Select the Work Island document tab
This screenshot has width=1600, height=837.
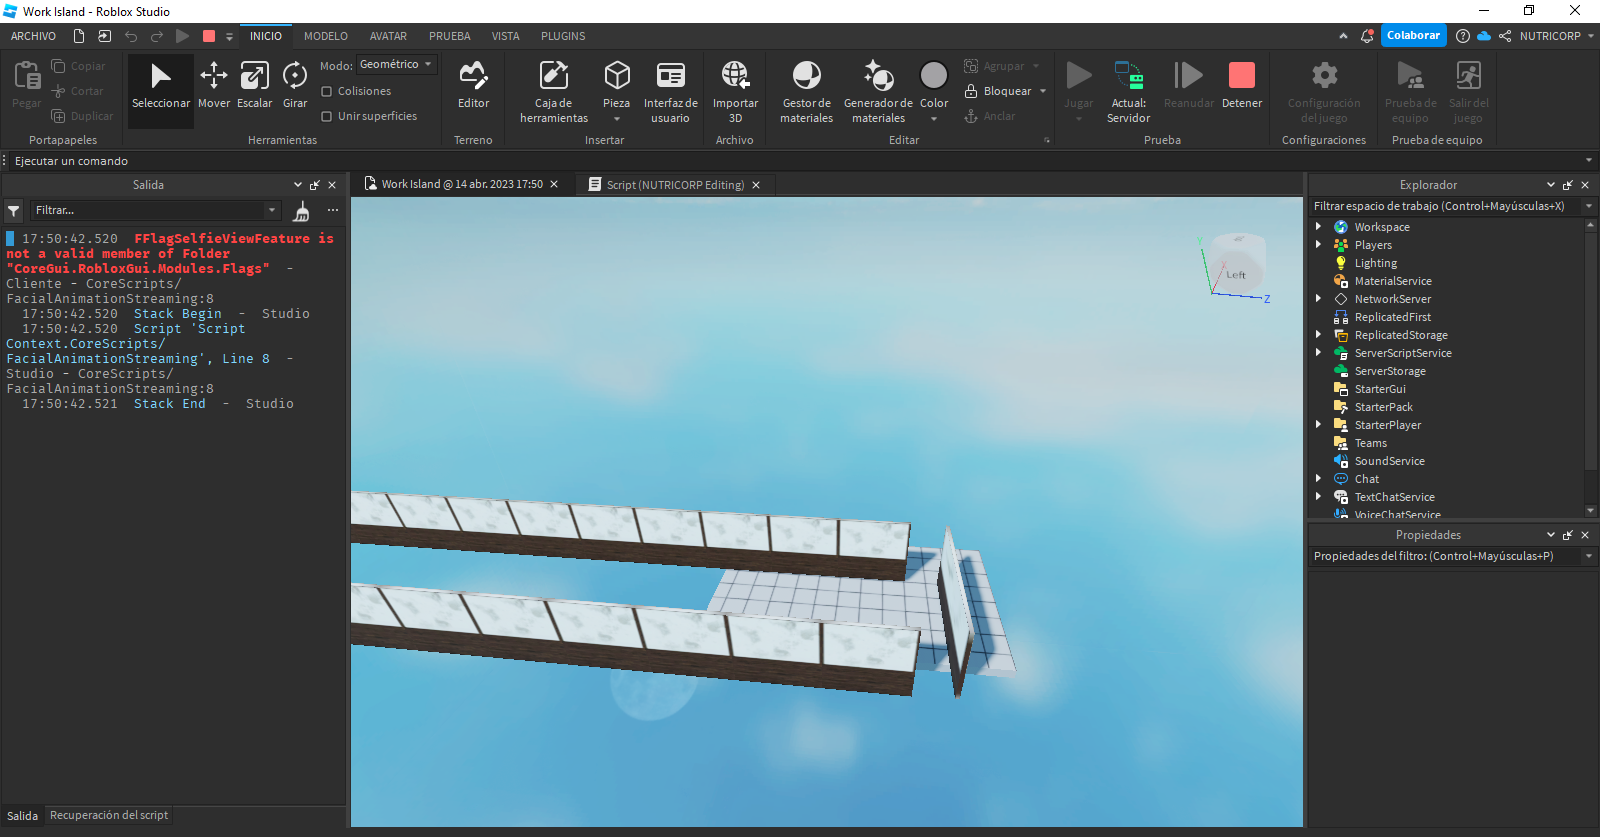pyautogui.click(x=461, y=185)
